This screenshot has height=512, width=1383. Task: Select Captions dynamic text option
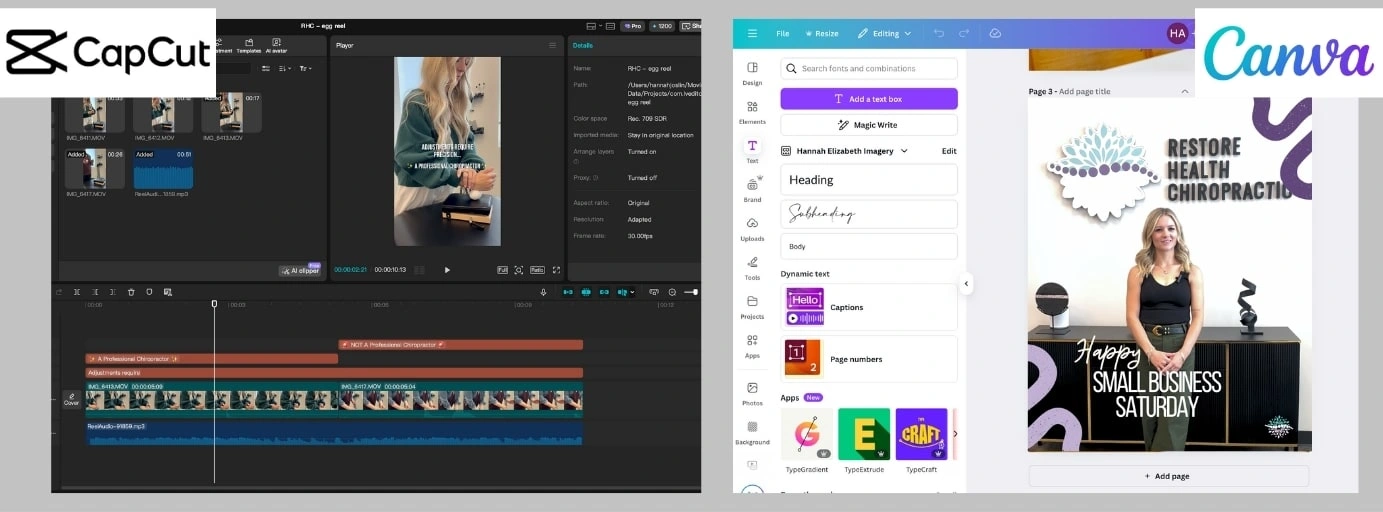pos(869,307)
